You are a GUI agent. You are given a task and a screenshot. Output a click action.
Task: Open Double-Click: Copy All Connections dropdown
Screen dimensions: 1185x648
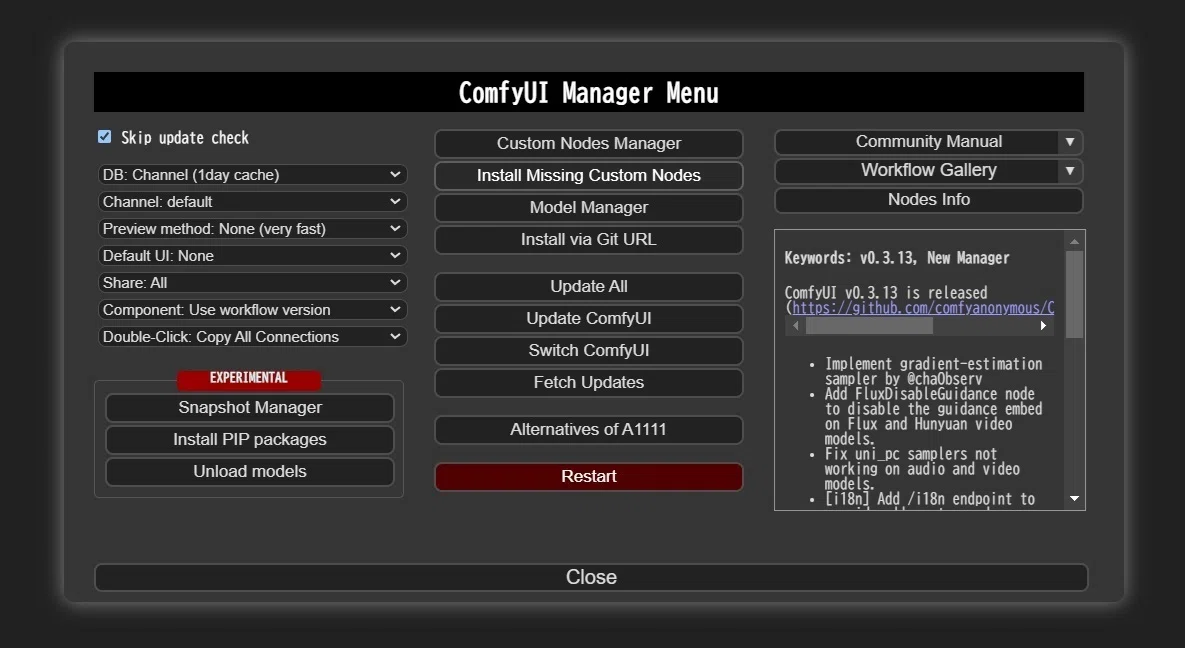252,336
